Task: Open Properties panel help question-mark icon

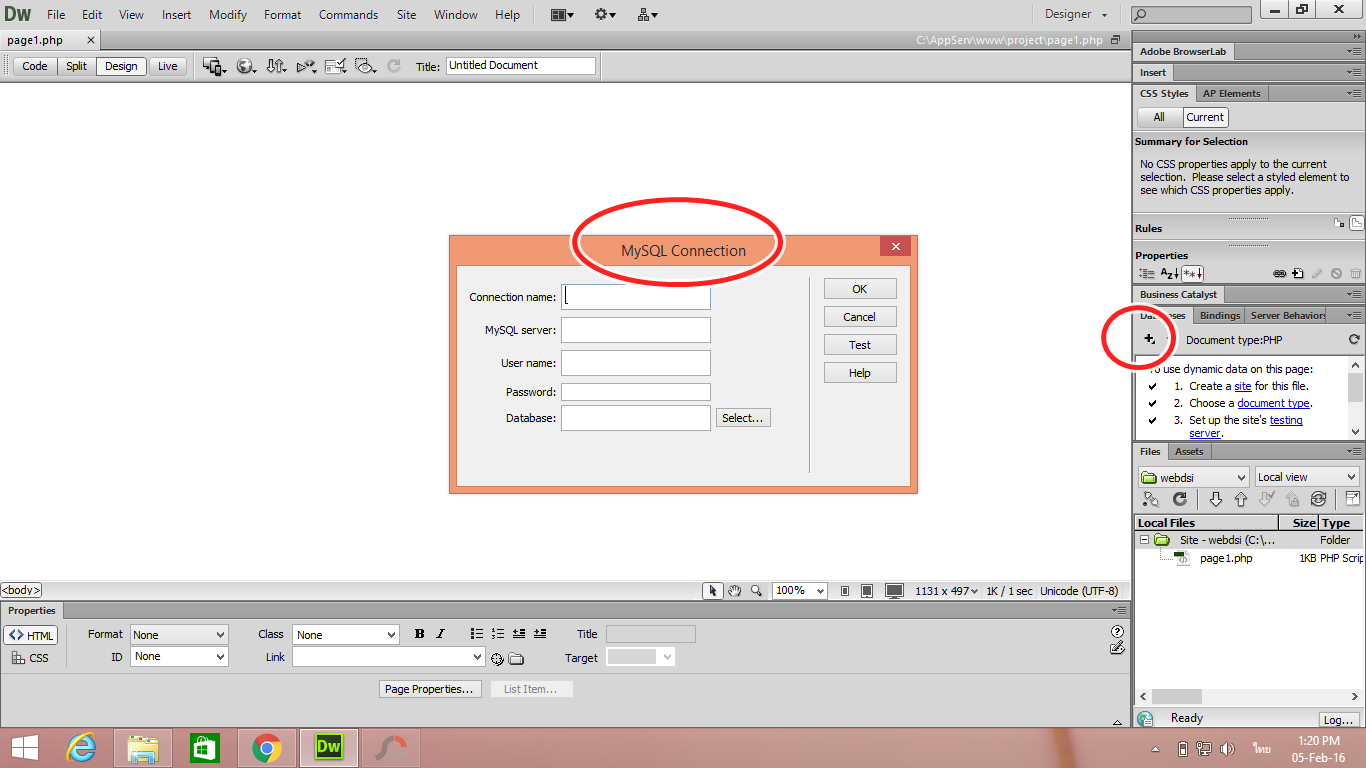Action: tap(1117, 631)
